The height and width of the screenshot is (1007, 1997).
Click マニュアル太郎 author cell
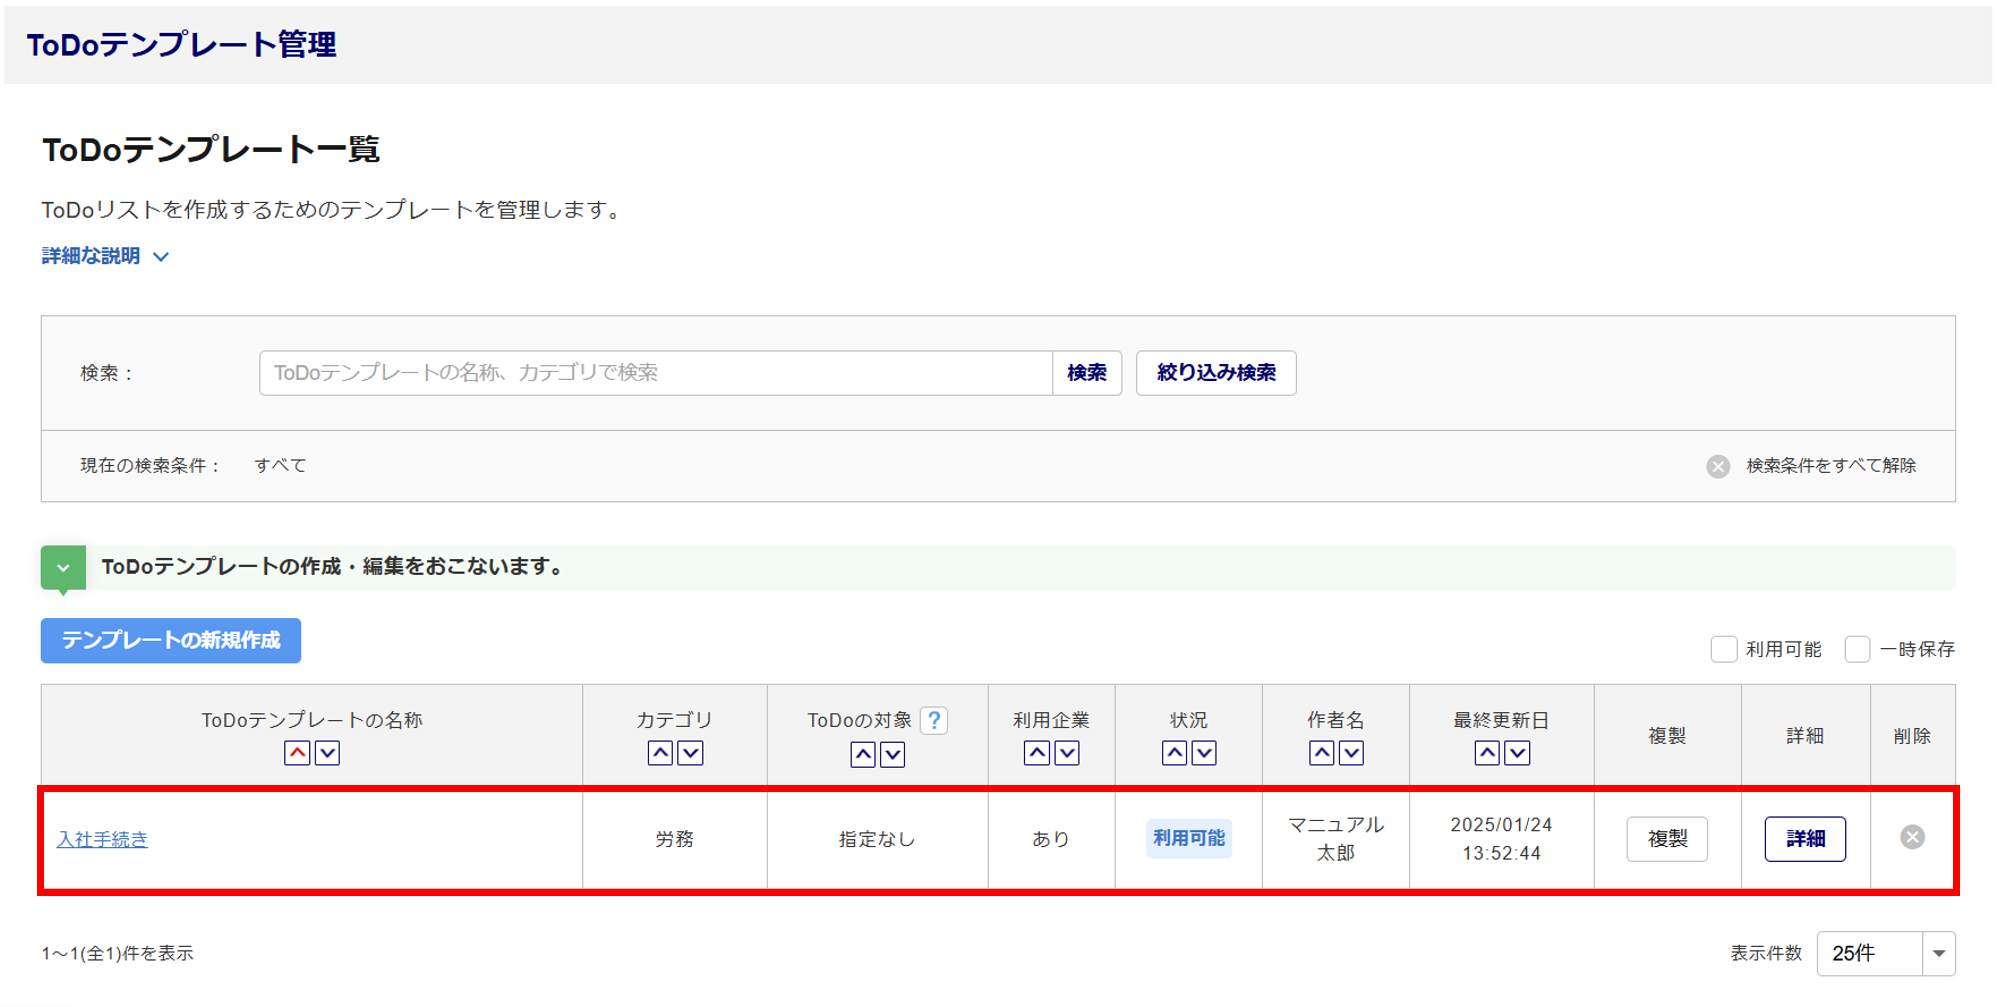(1336, 838)
